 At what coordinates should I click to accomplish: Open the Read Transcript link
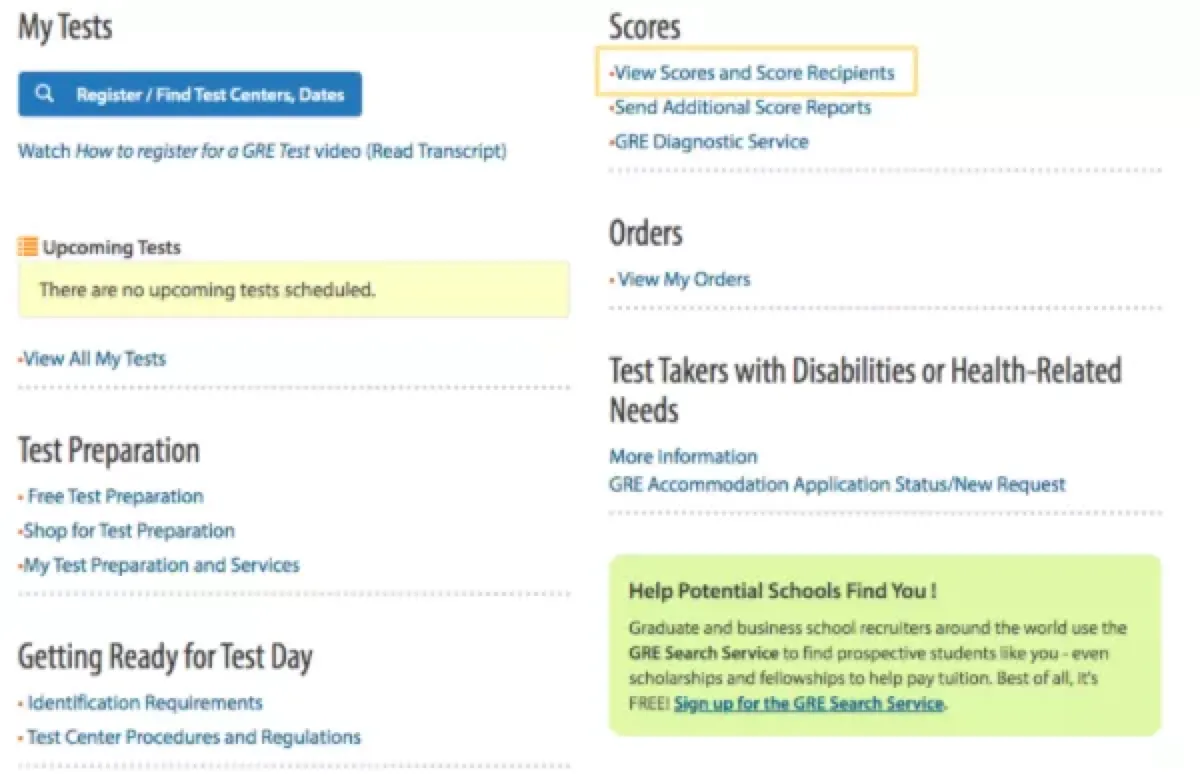click(x=437, y=151)
